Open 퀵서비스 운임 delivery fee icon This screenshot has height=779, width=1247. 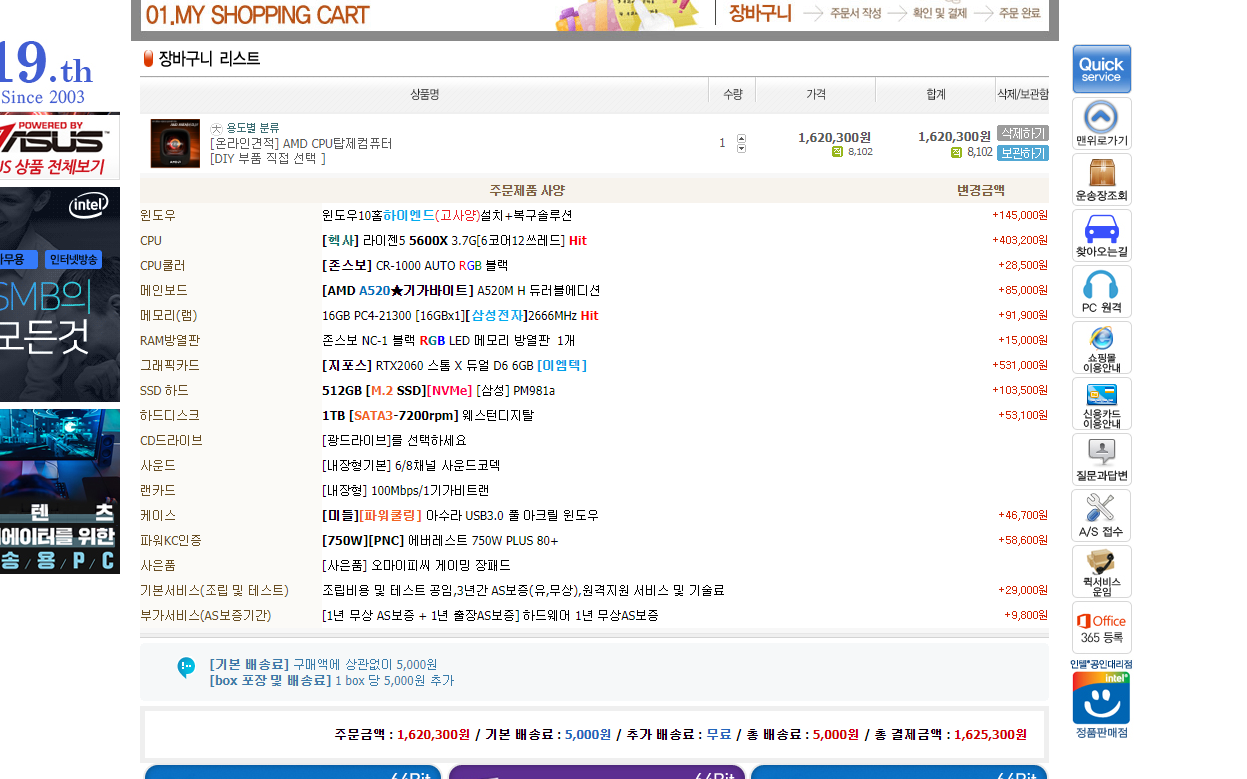tap(1101, 572)
